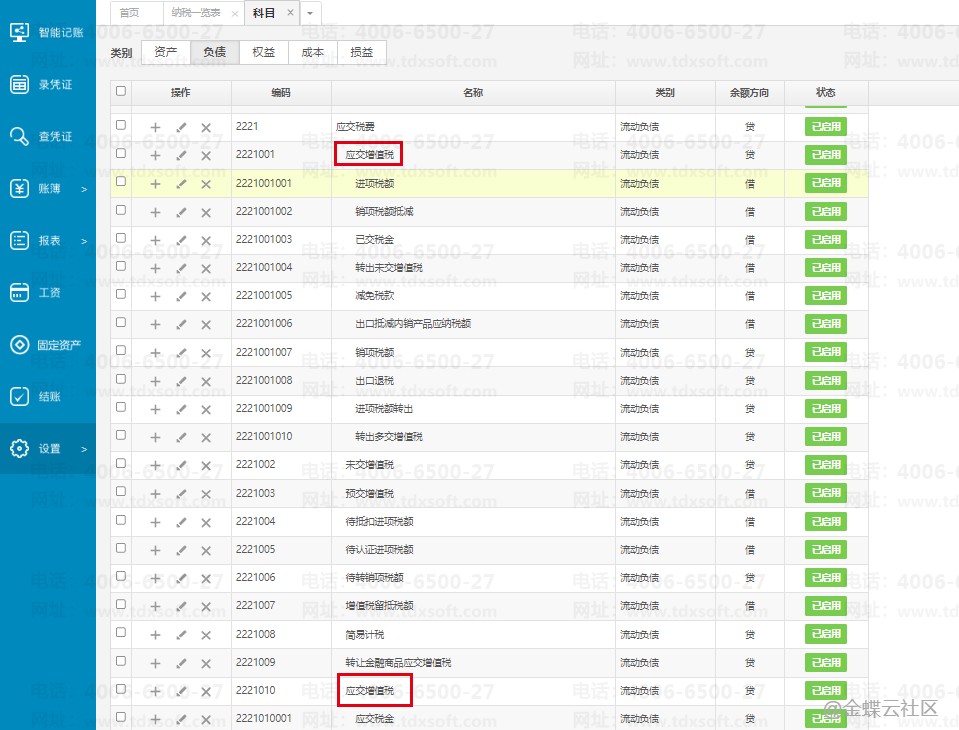Open the tab list dropdown arrow
The width and height of the screenshot is (959, 730).
coord(310,13)
